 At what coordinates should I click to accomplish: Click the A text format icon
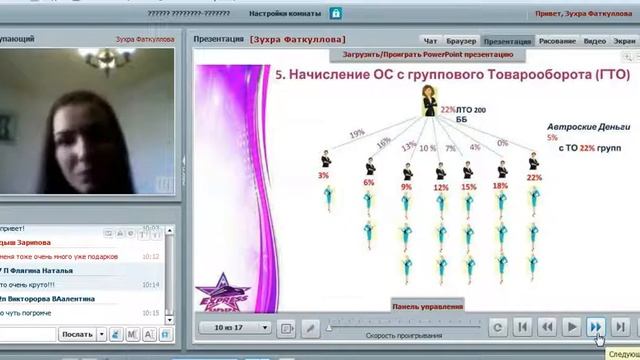click(149, 335)
